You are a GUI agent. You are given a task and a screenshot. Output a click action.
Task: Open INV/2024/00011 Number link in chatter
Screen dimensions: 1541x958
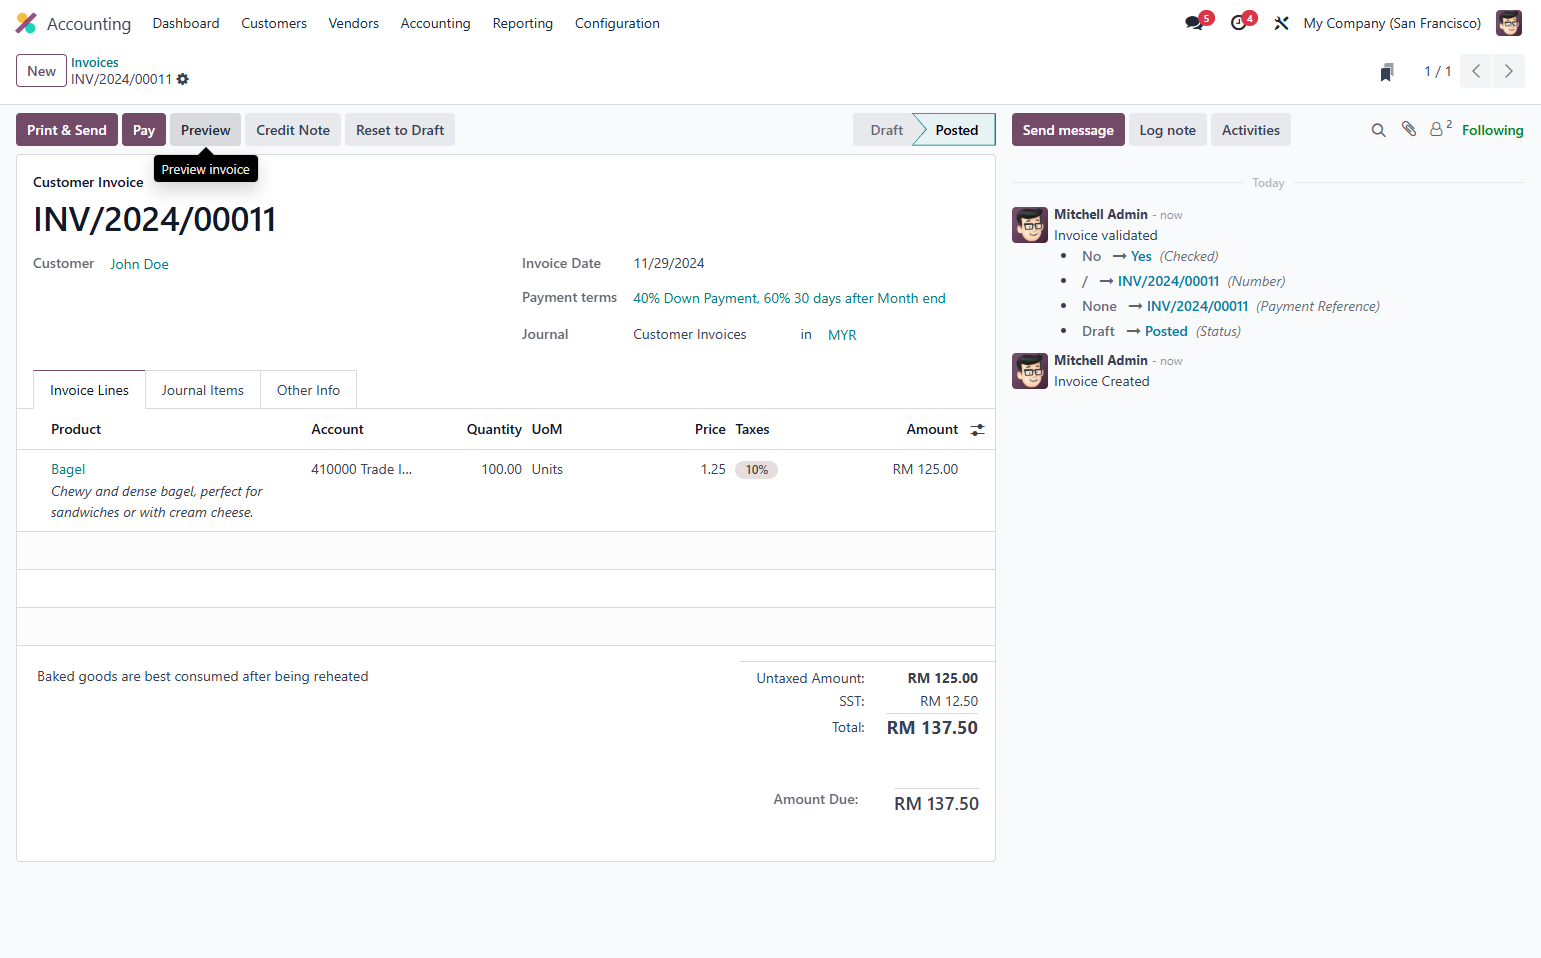tap(1168, 281)
